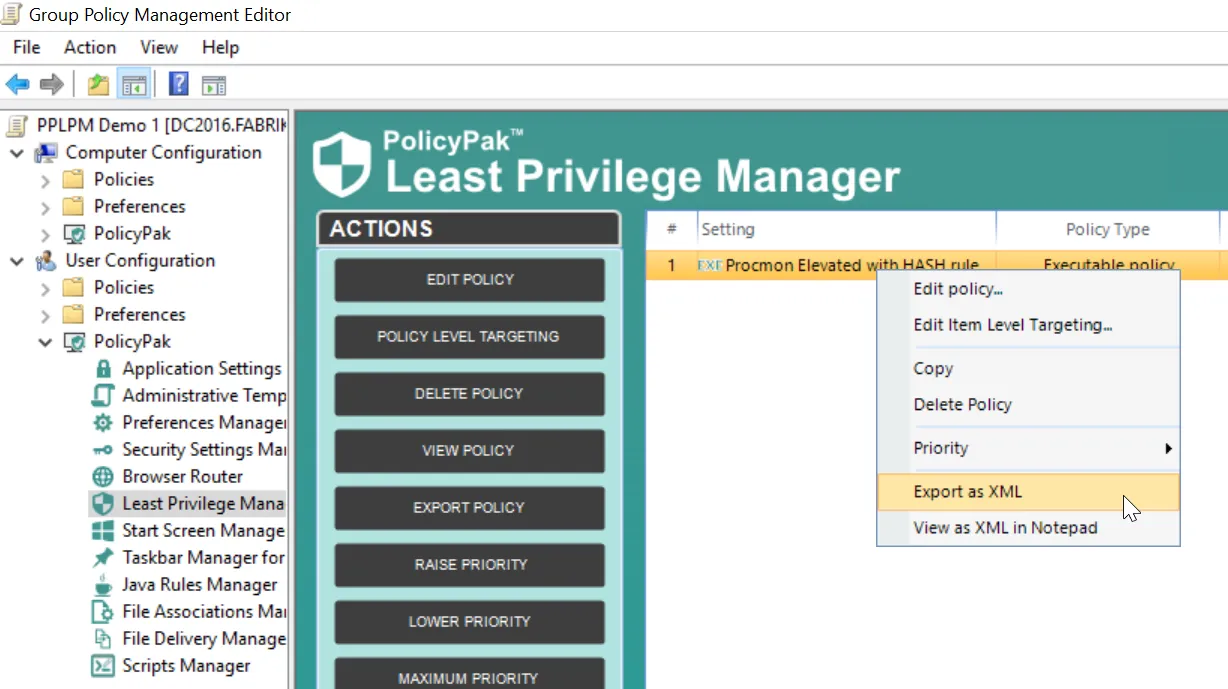This screenshot has width=1228, height=689.
Task: Click the Show/Hide Action Pane toolbar icon
Action: (213, 85)
